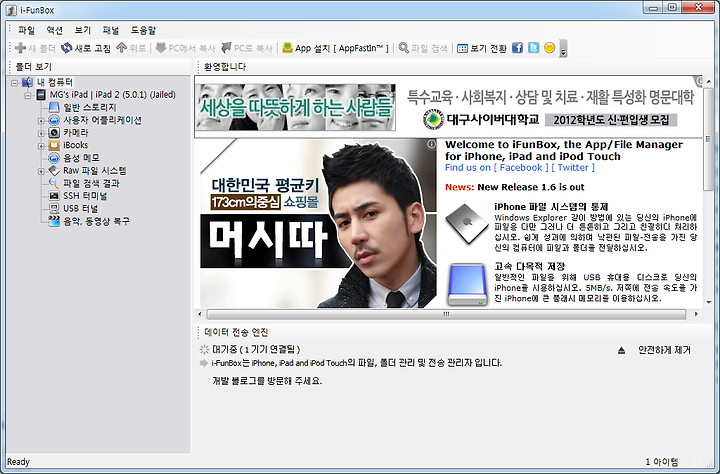Switch layout with 보기 전환 icon
720x474 pixels.
[462, 48]
